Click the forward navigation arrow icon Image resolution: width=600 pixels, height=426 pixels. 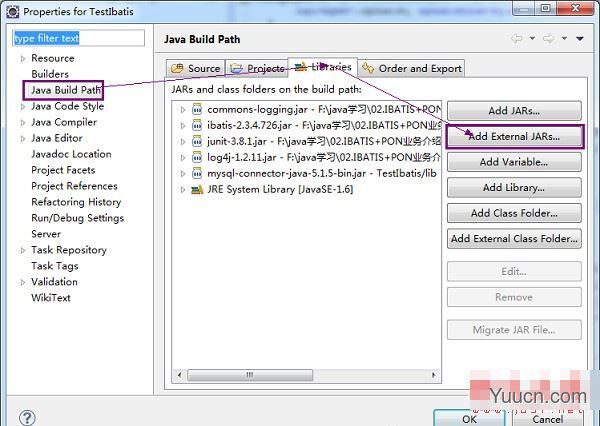click(548, 39)
